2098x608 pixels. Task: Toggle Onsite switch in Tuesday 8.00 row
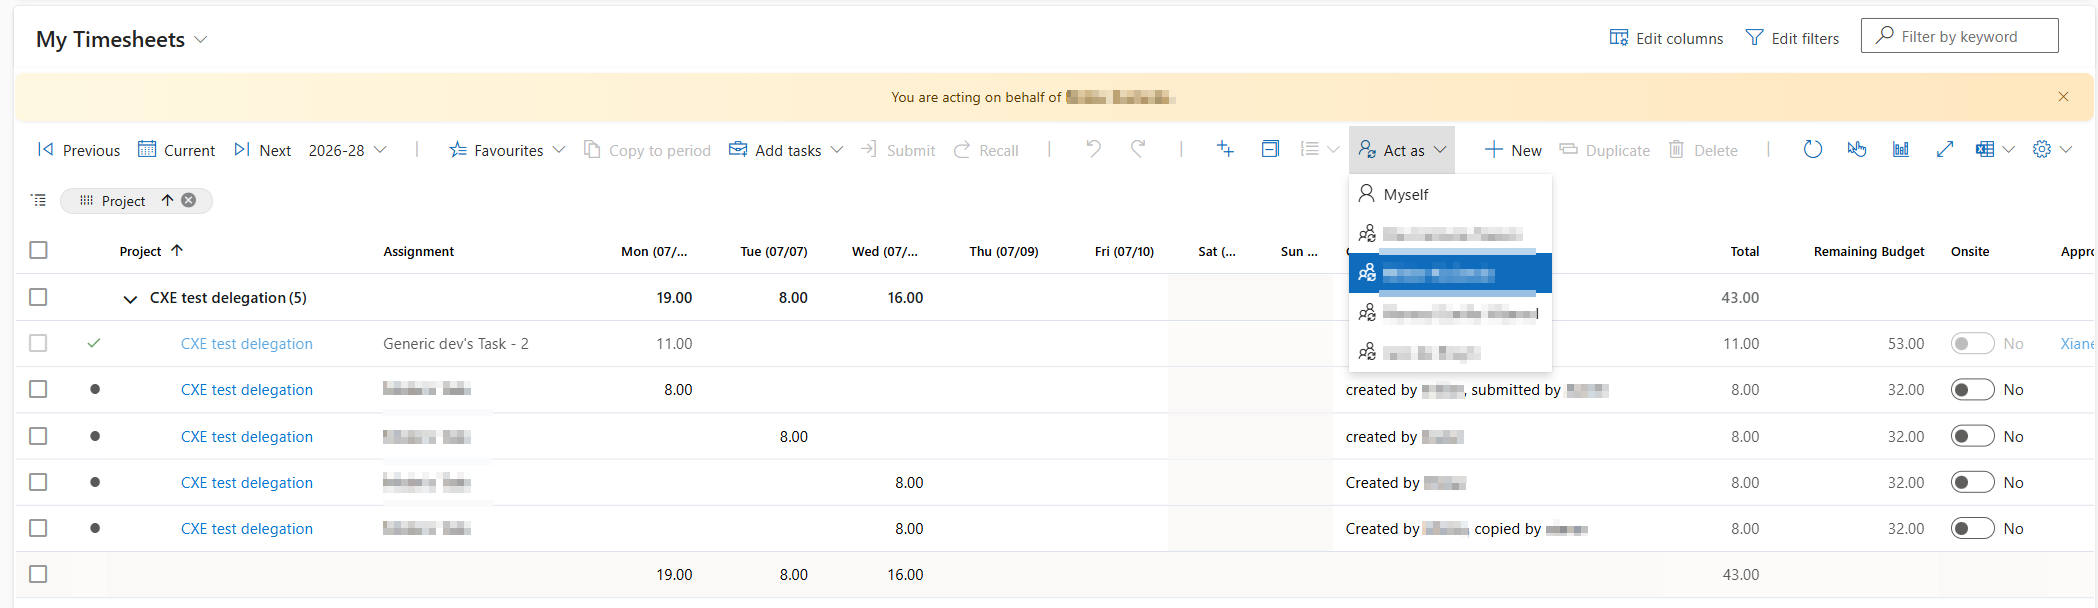click(x=1972, y=436)
